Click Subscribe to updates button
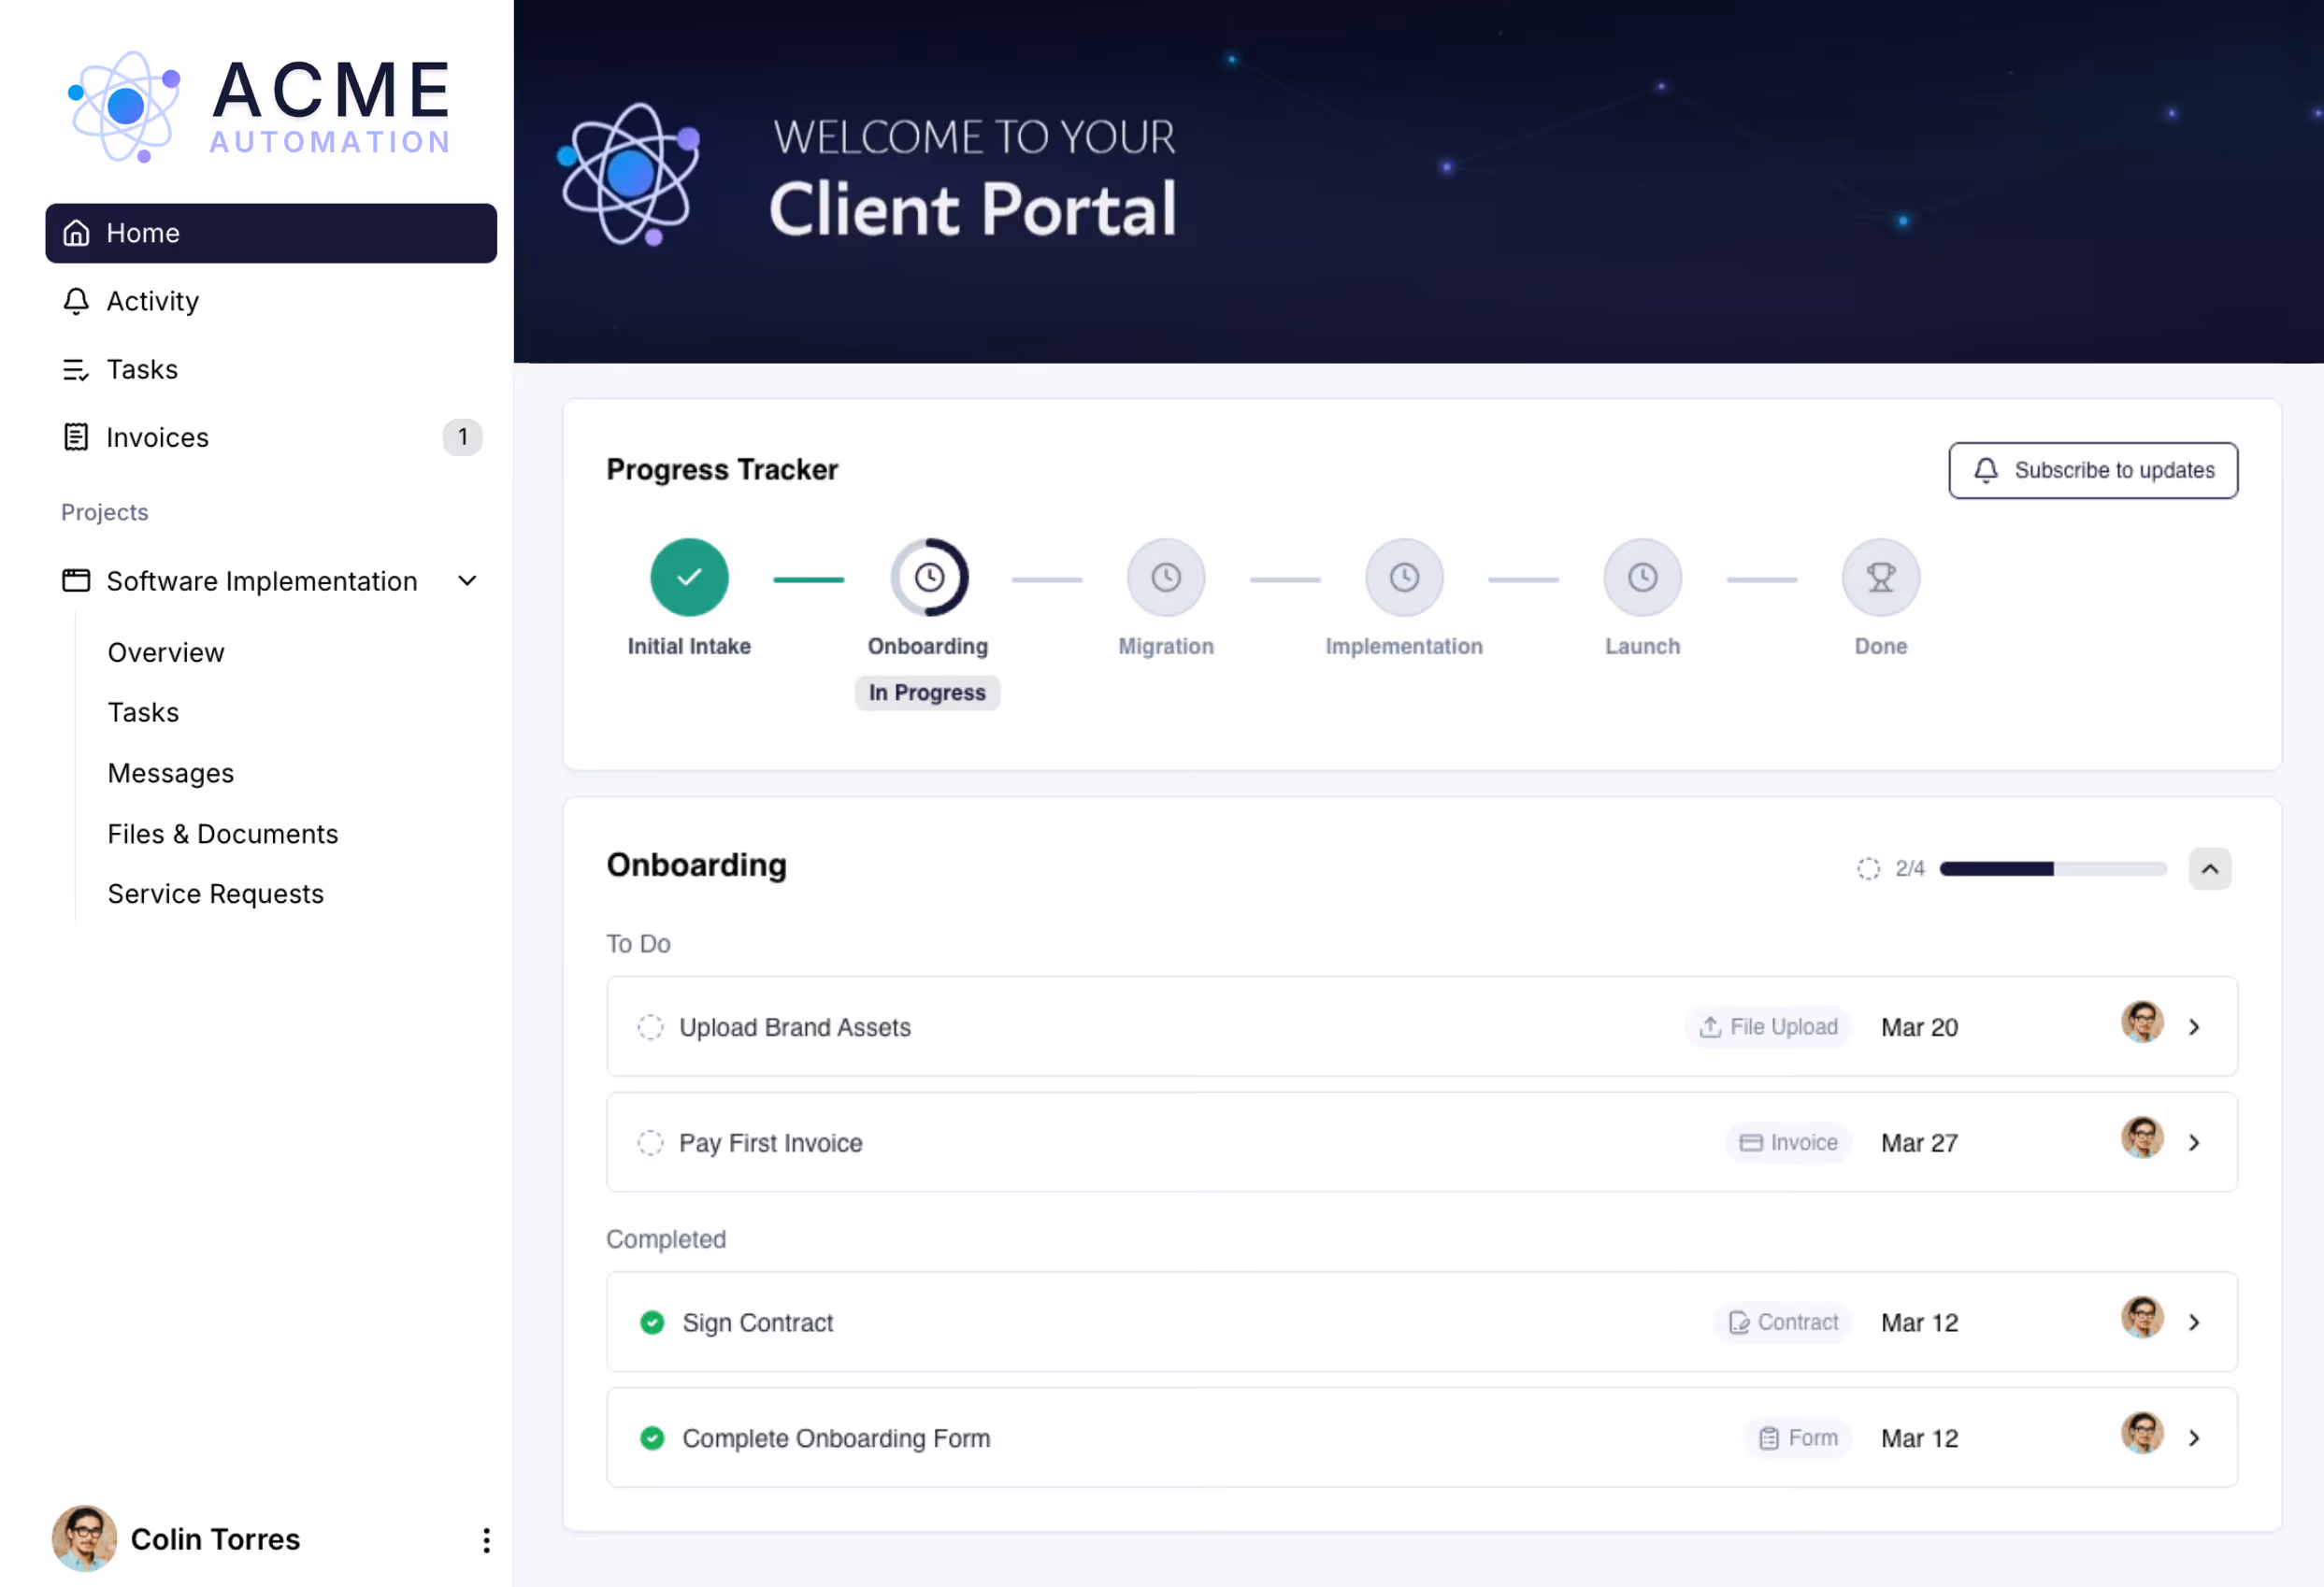Image resolution: width=2324 pixels, height=1587 pixels. point(2092,470)
